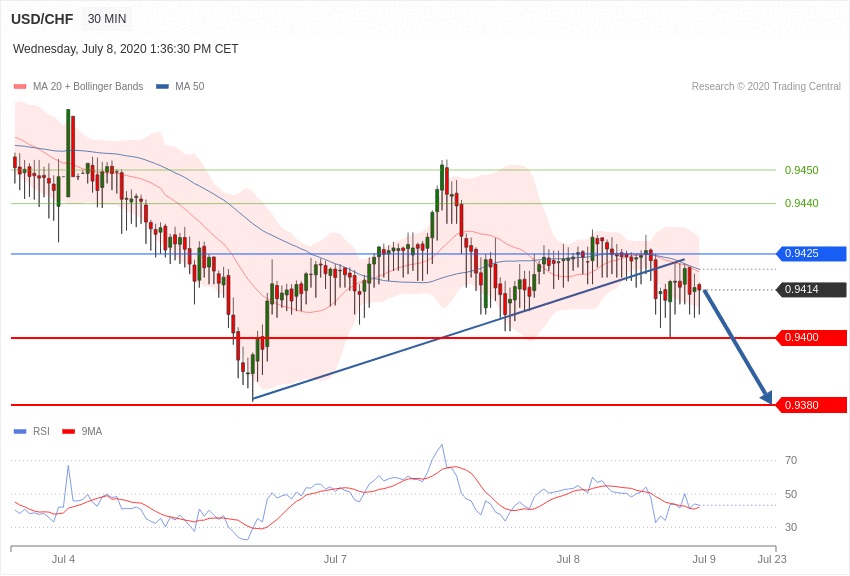Click the Jul 8 date axis label

click(568, 559)
